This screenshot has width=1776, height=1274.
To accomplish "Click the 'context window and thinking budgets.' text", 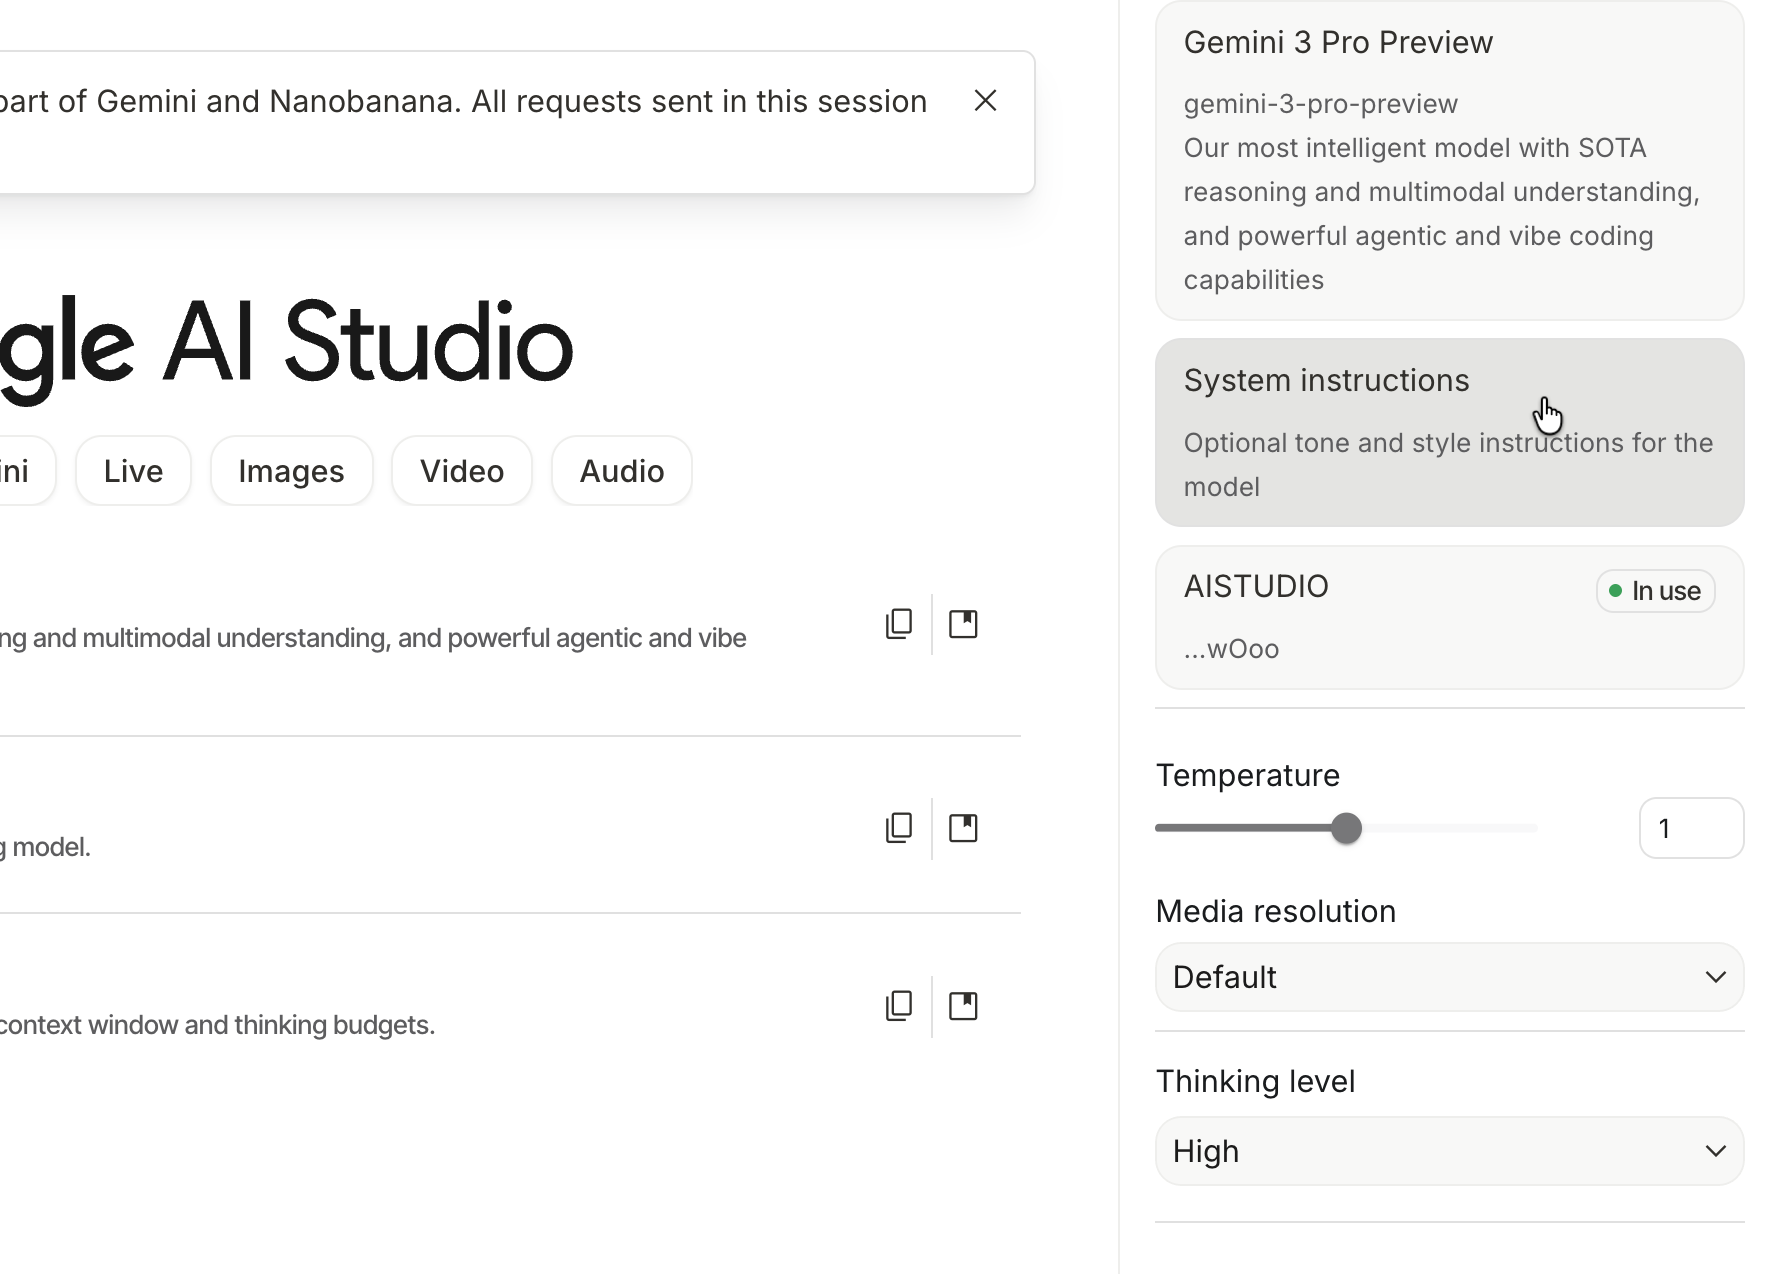I will [217, 1025].
